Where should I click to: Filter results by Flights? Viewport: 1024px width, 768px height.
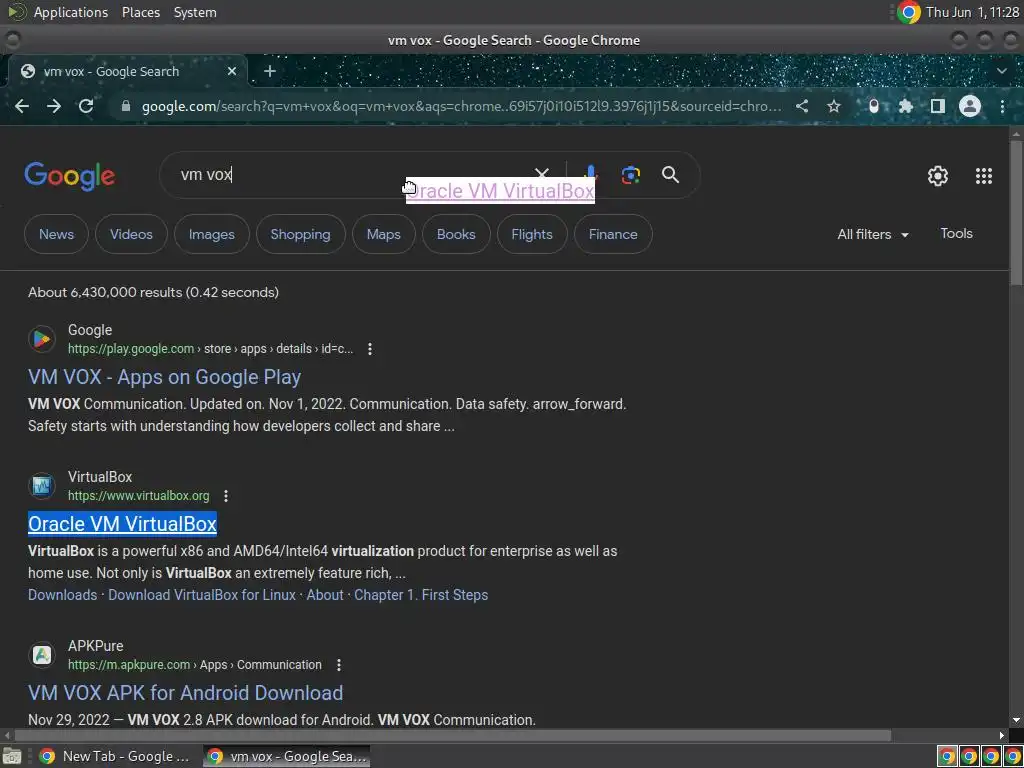tap(532, 234)
